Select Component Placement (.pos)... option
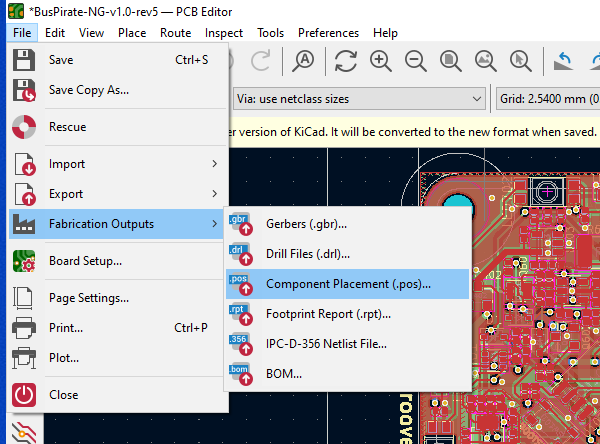 pyautogui.click(x=348, y=284)
